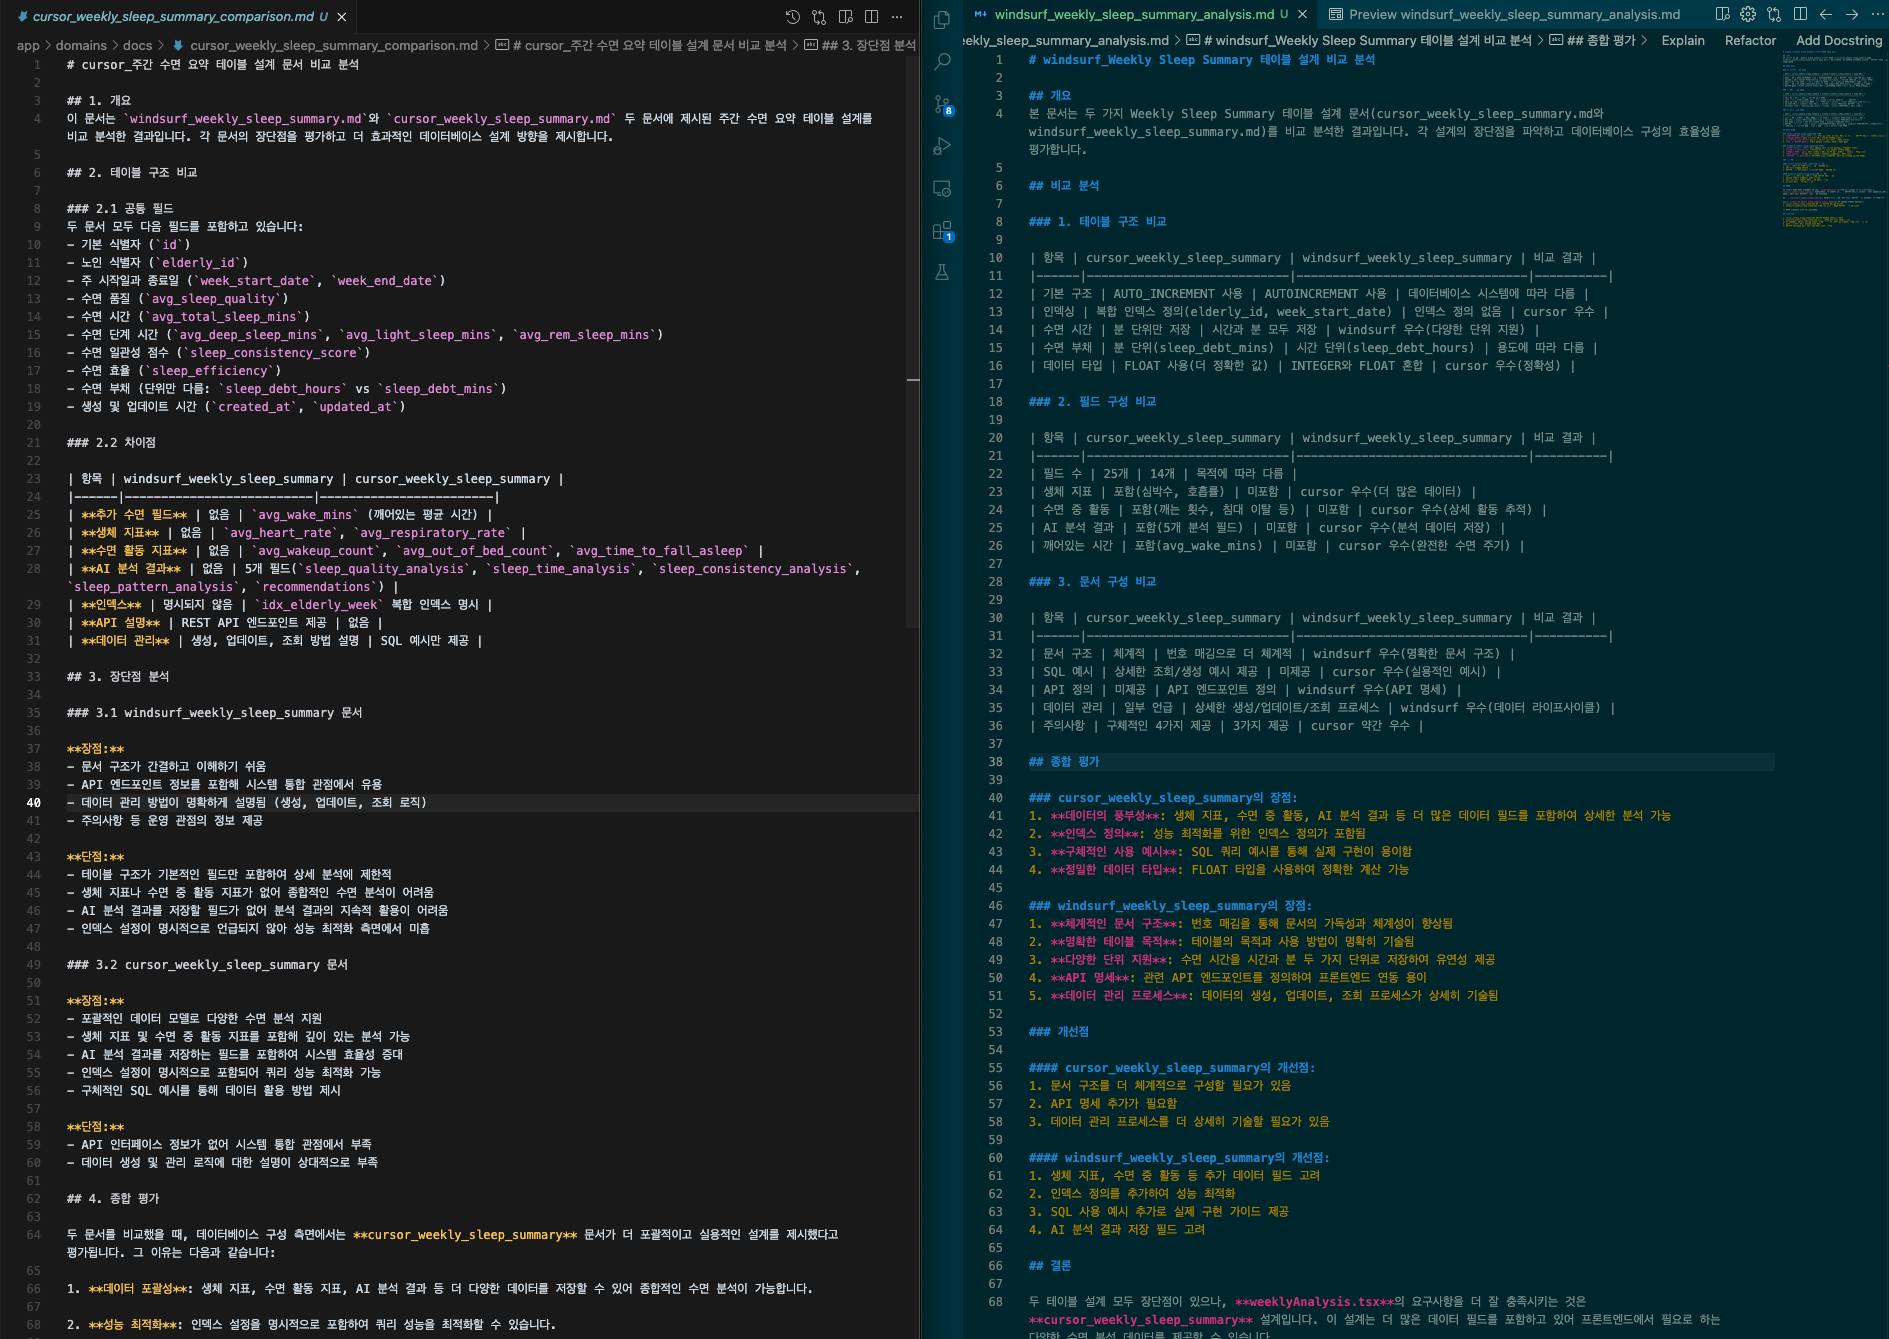
Task: Click '### 개선점' heading in right editor
Action: [1059, 1031]
